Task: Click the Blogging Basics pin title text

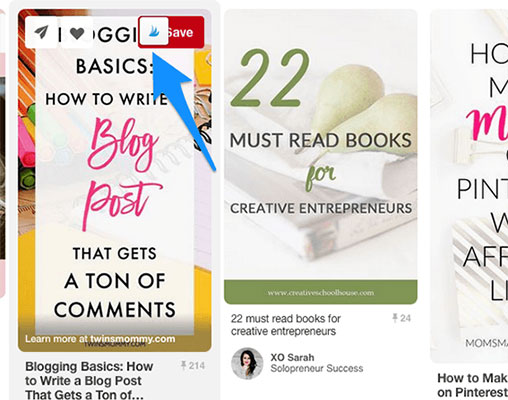Action: tap(89, 381)
